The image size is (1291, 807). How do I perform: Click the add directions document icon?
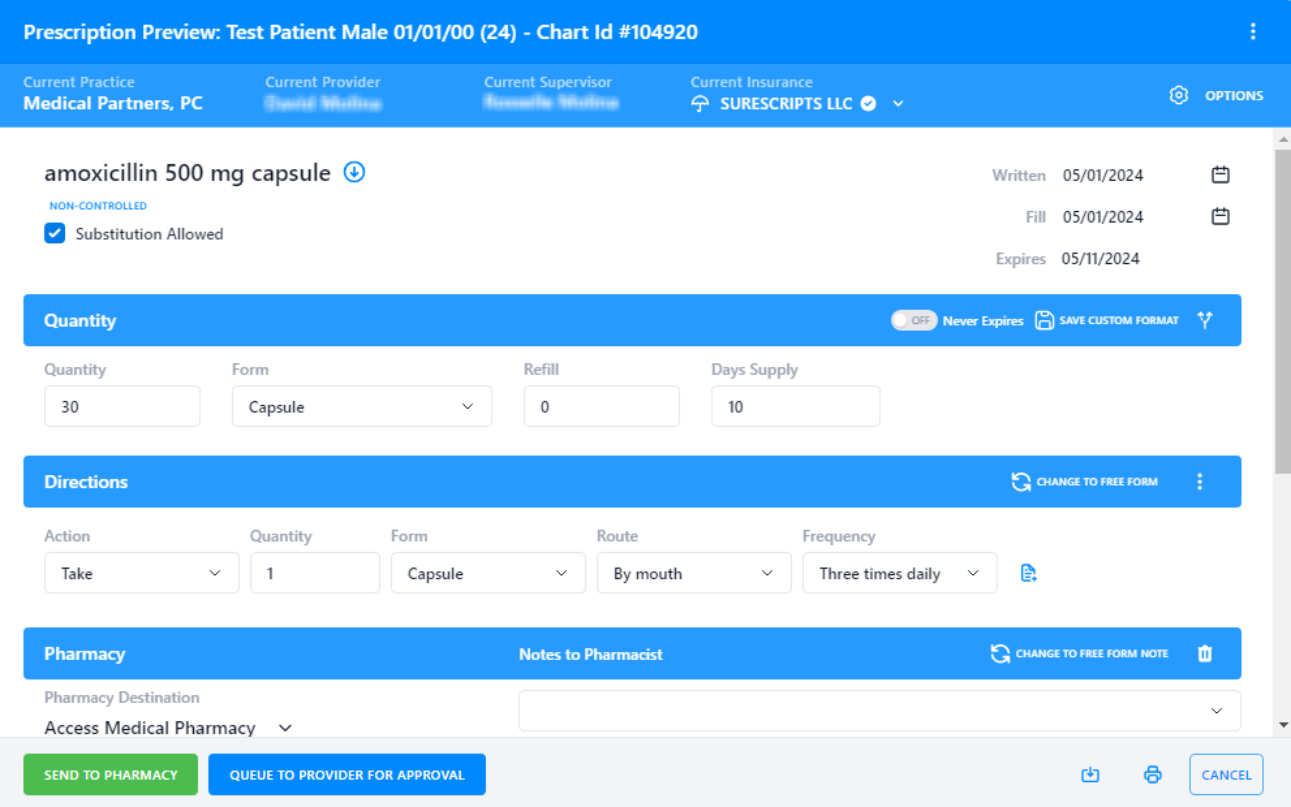pos(1028,573)
